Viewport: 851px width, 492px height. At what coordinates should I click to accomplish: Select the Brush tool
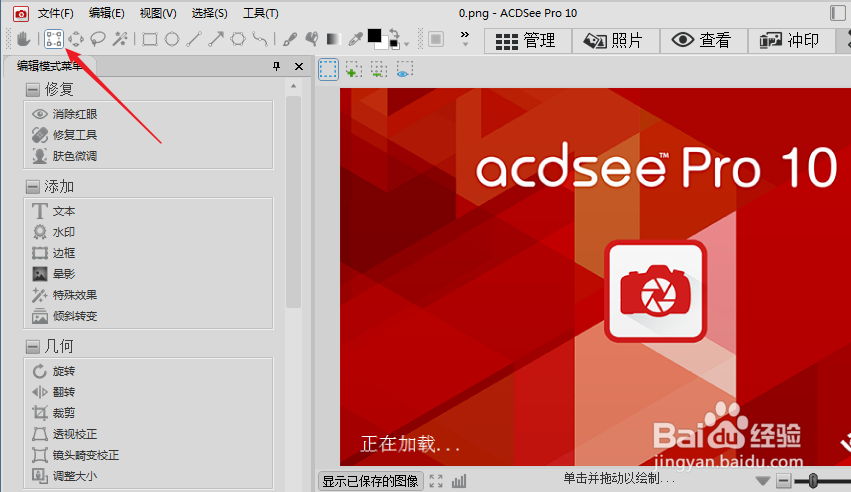coord(290,39)
